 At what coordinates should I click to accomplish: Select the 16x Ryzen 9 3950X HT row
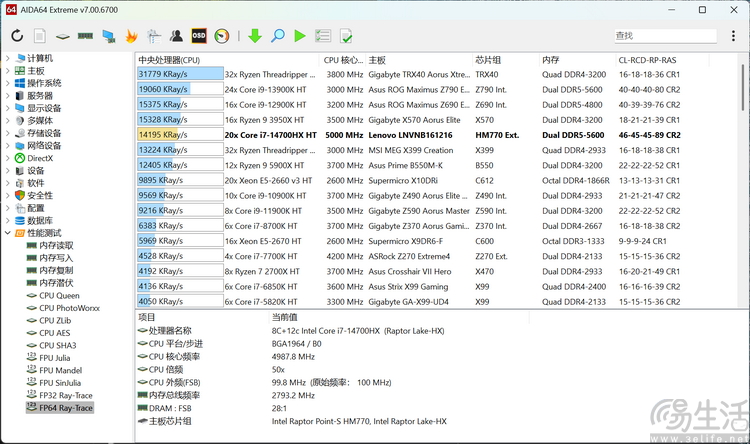pyautogui.click(x=438, y=120)
